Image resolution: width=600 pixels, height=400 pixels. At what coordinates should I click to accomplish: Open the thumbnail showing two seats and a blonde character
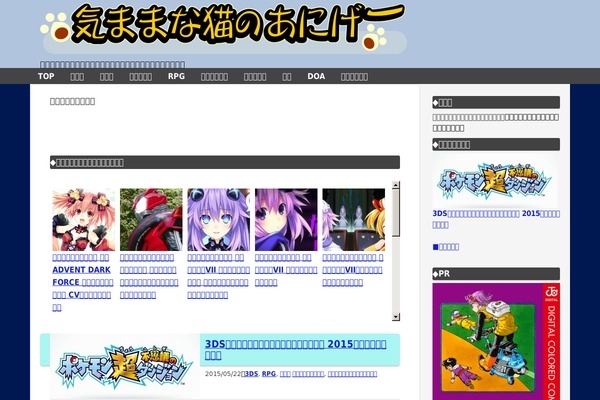354,219
